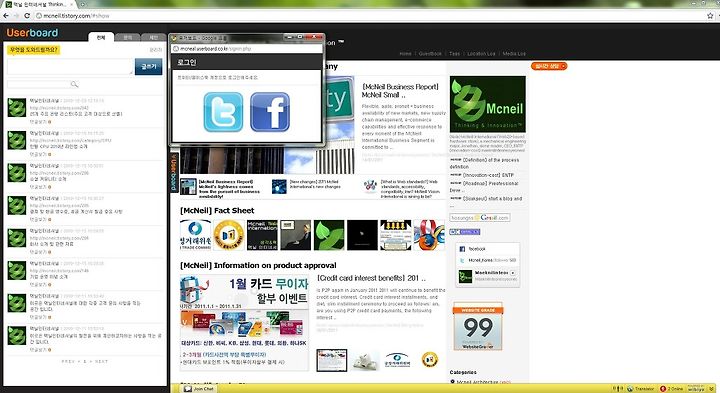
Task: Click the Userboard logo
Action: [32, 33]
